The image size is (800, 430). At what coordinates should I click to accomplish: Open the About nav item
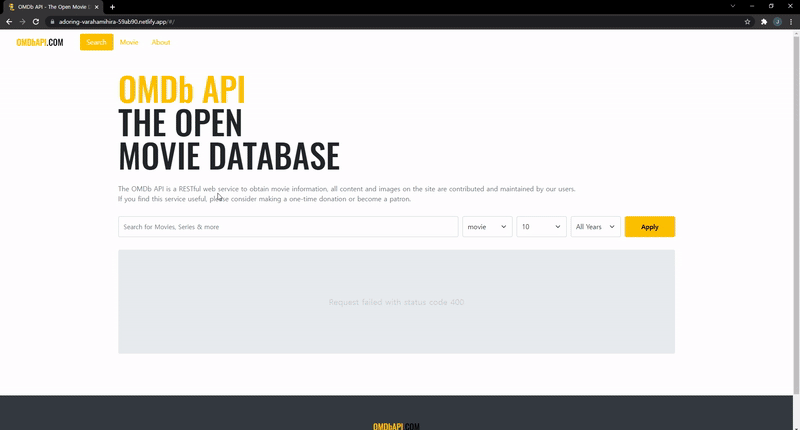[x=161, y=42]
